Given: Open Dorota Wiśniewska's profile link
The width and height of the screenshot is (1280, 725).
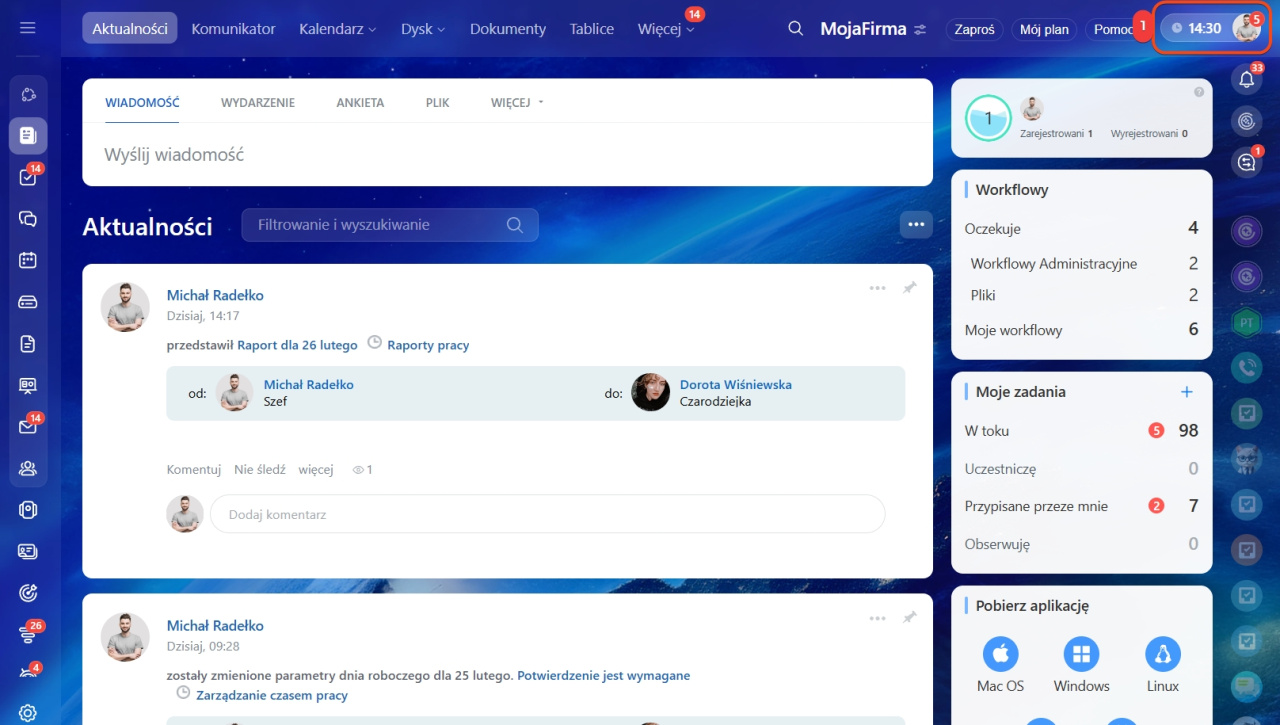Looking at the screenshot, I should [736, 384].
